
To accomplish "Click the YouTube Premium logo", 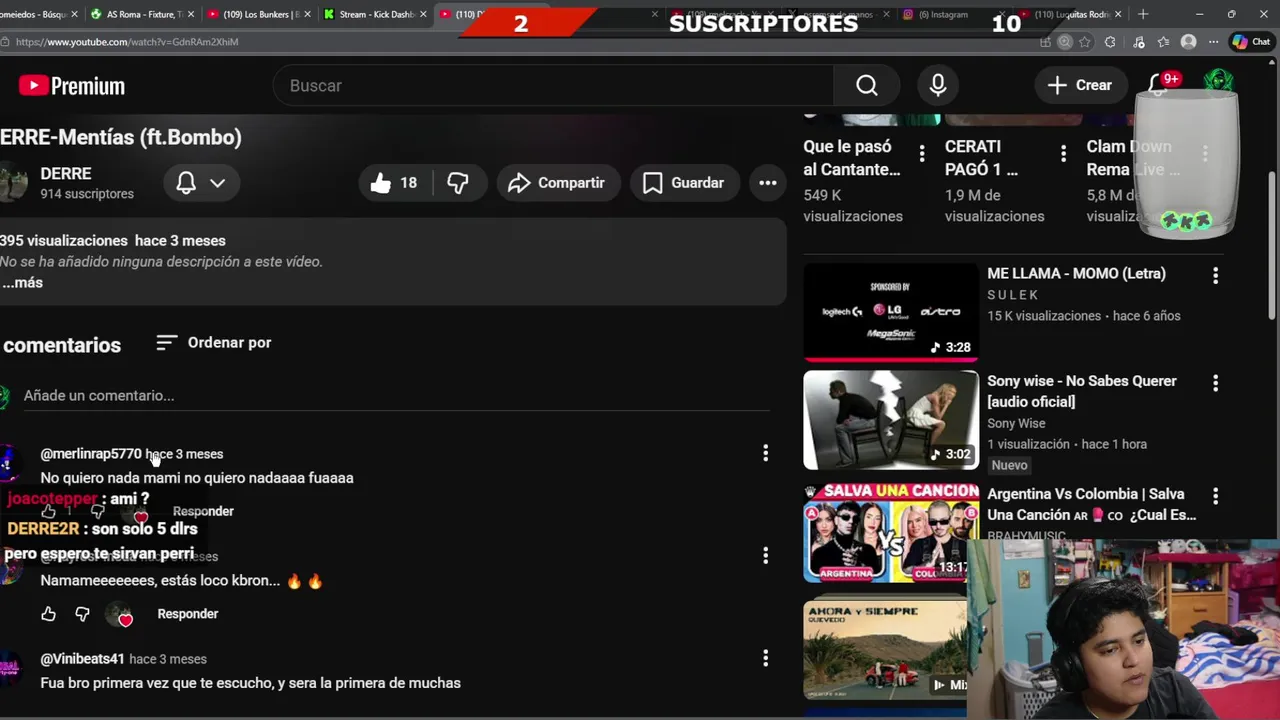I will [x=72, y=86].
